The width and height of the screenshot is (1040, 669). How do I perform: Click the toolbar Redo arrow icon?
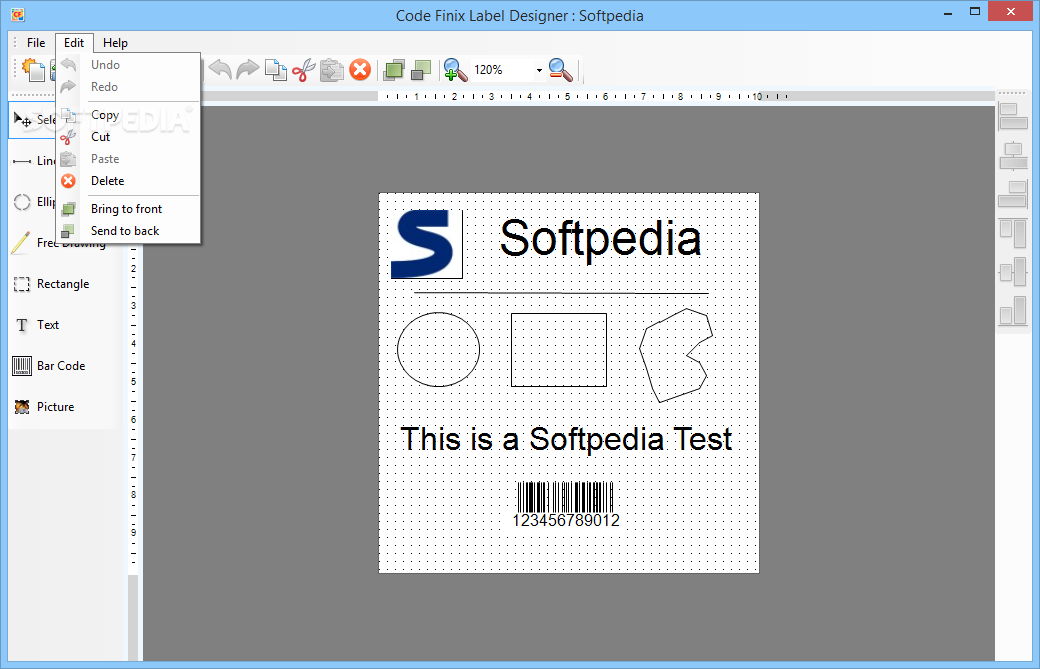pyautogui.click(x=247, y=70)
